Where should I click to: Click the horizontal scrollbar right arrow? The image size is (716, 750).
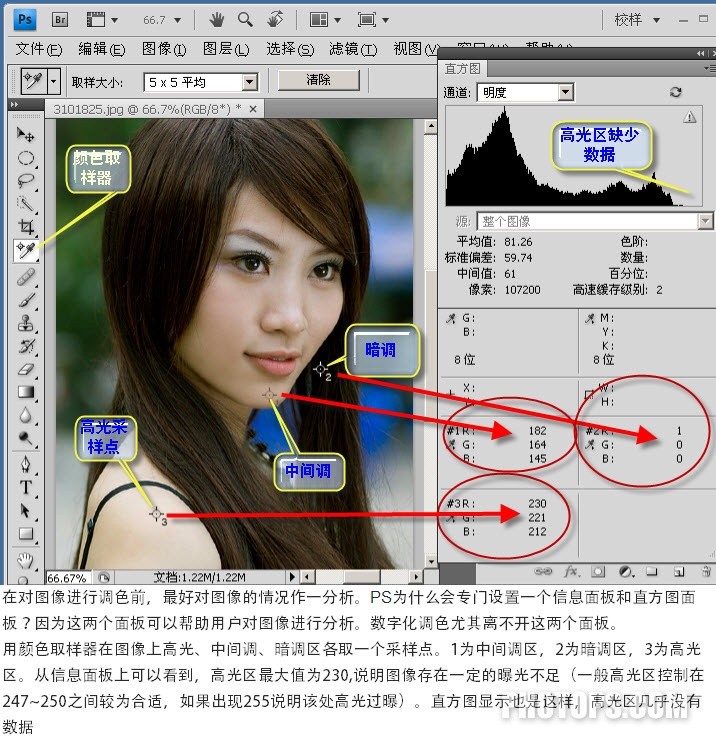(x=417, y=577)
